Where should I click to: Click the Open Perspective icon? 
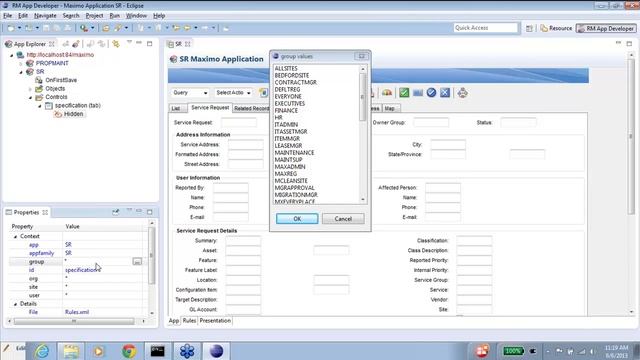pyautogui.click(x=529, y=28)
